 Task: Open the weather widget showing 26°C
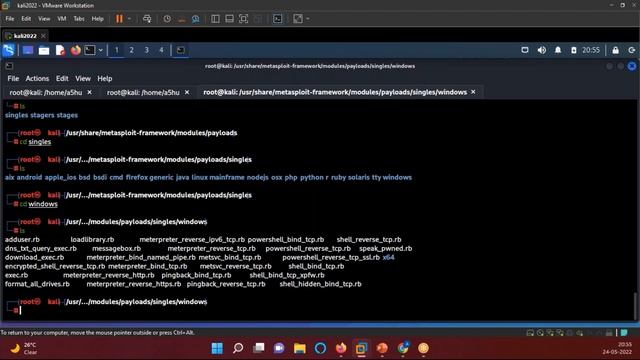(x=23, y=348)
